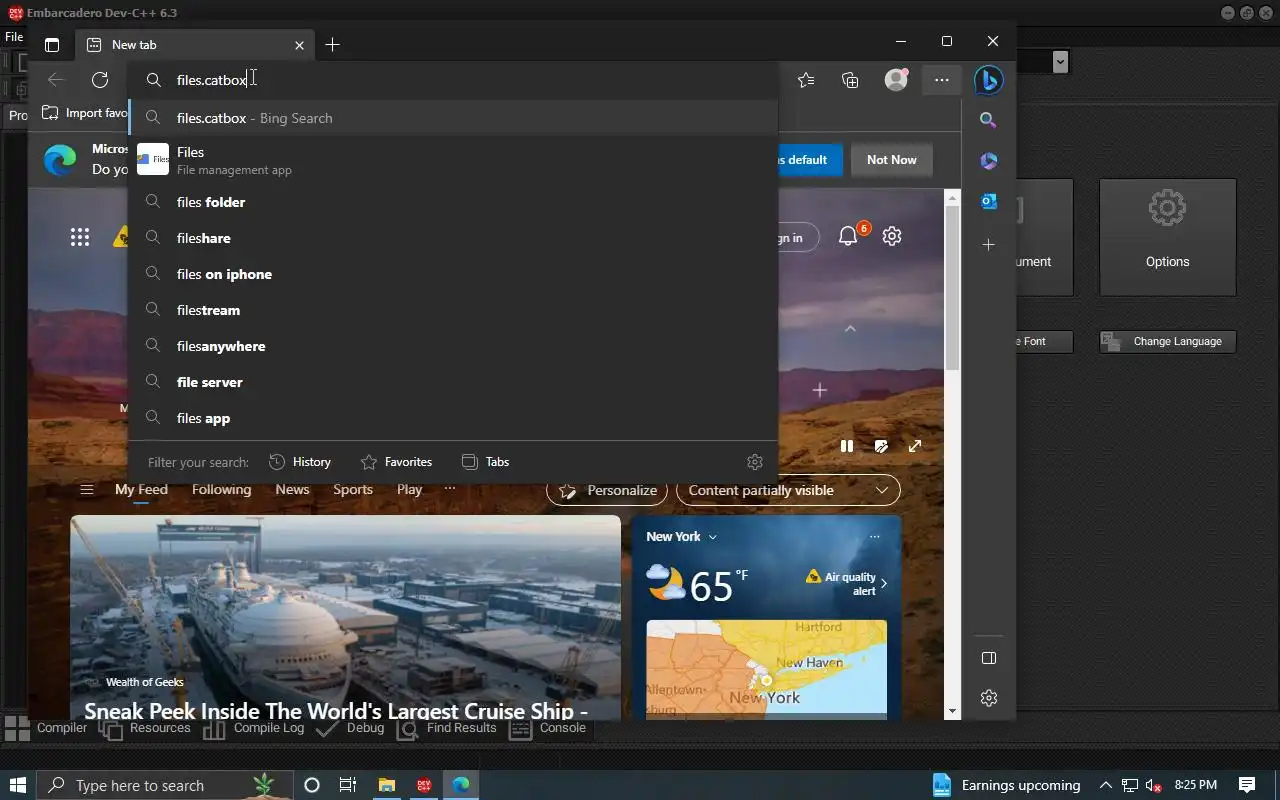Open cruise ship news article thumbnail
Image resolution: width=1280 pixels, height=800 pixels.
coord(345,618)
